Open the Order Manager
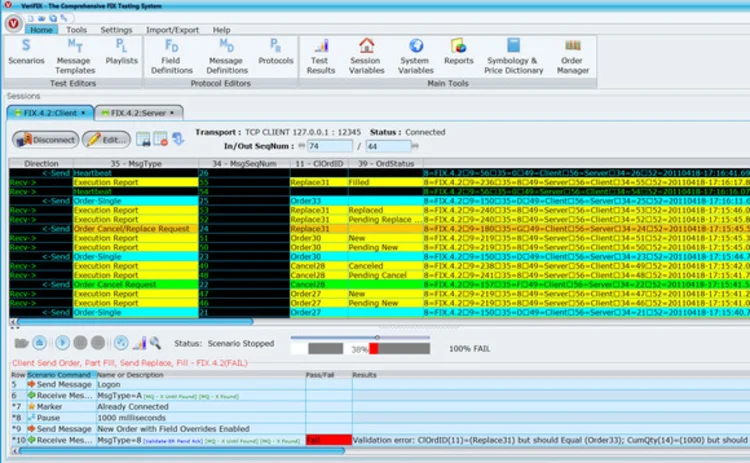750x463 pixels. click(573, 56)
